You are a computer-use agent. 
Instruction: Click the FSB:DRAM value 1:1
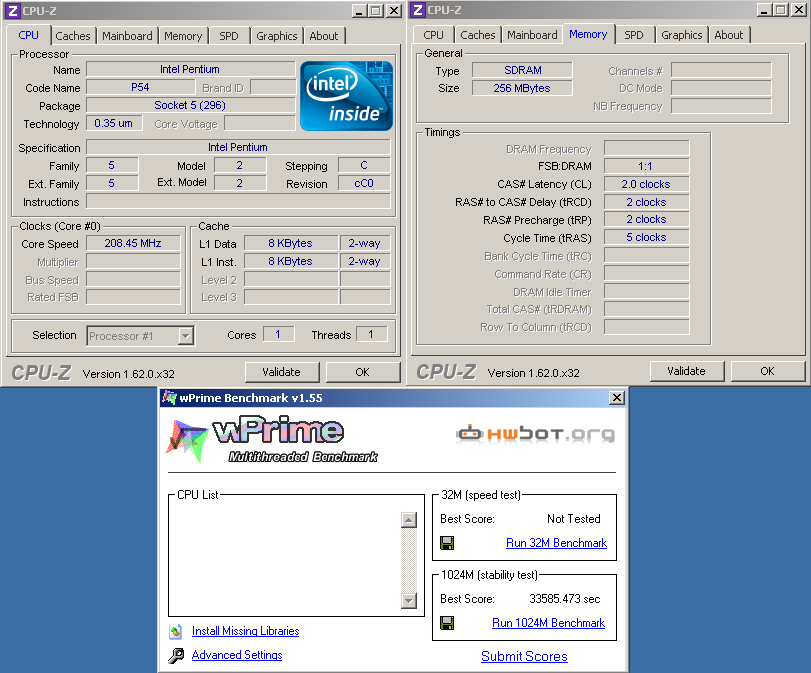646,166
